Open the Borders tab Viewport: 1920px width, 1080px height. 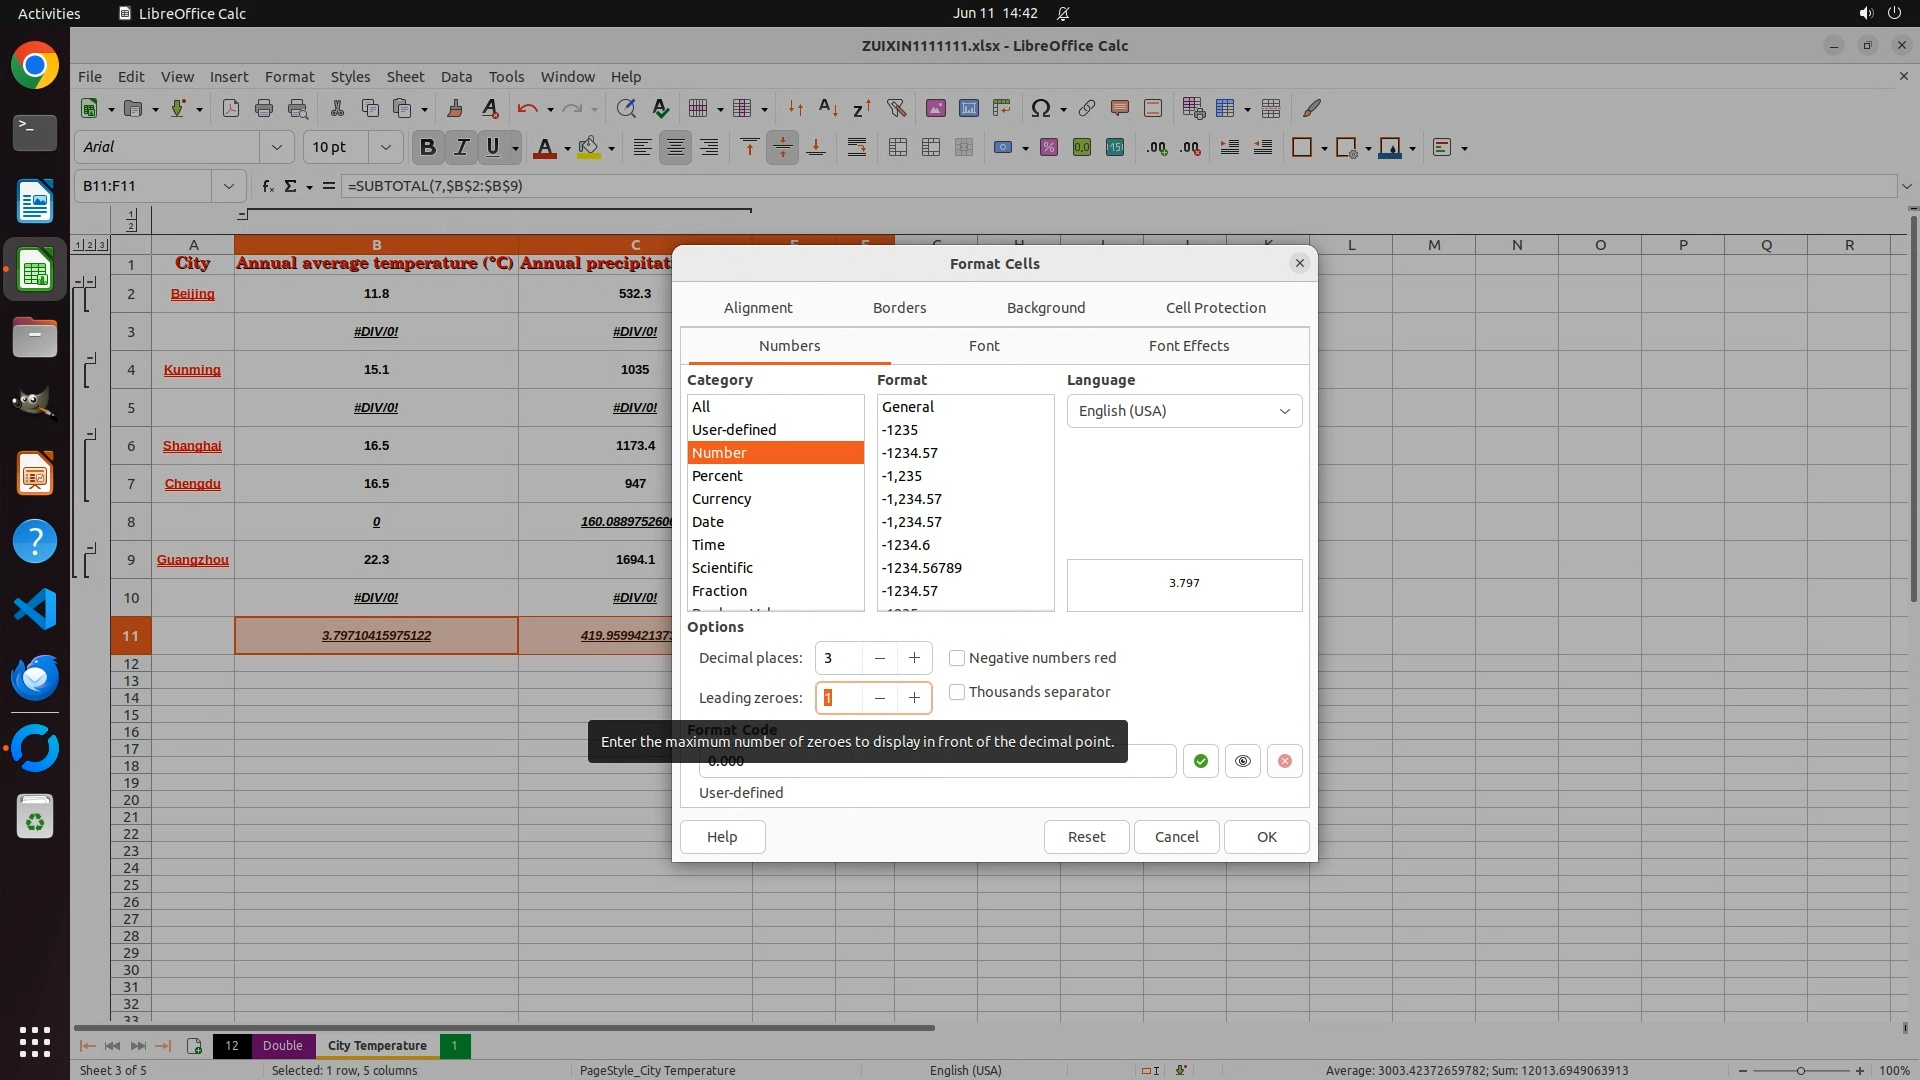tap(899, 308)
